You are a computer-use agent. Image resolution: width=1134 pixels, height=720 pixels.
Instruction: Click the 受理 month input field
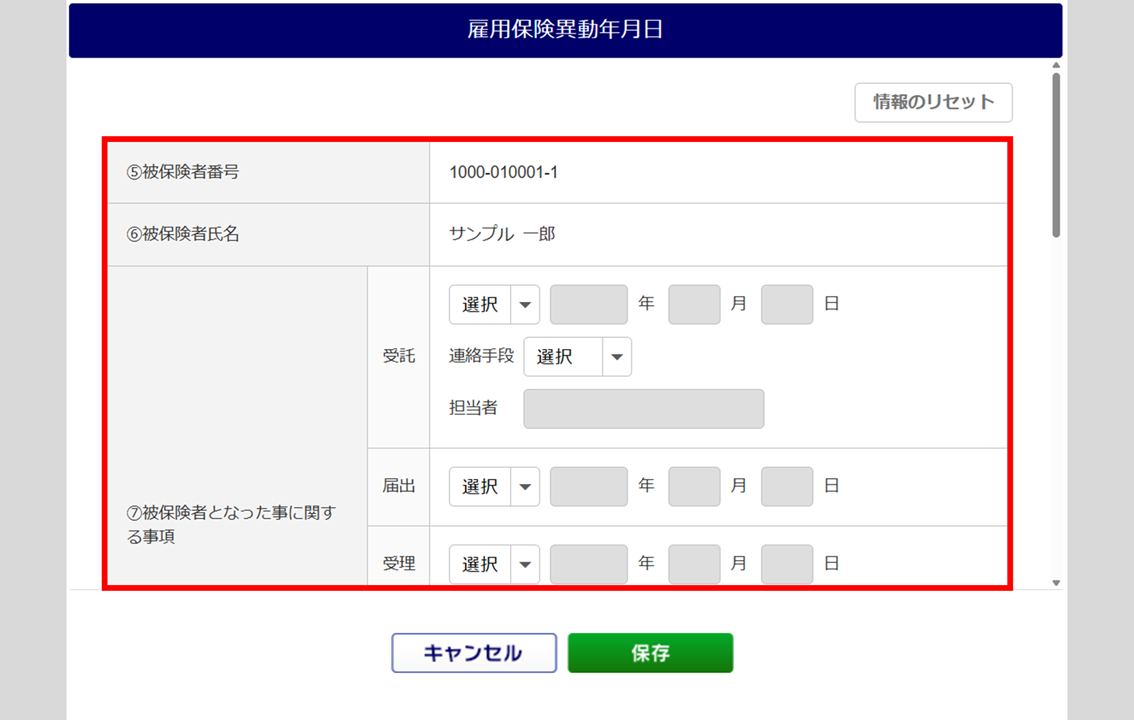[x=694, y=564]
